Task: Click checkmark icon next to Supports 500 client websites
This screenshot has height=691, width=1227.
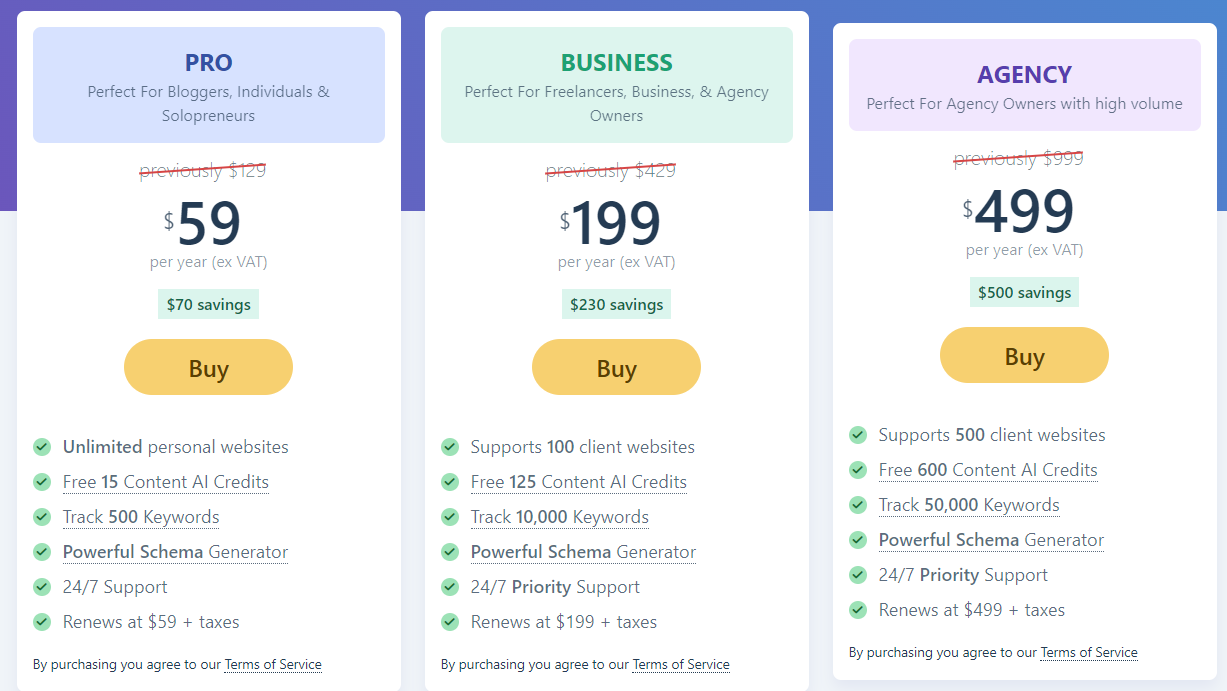Action: tap(858, 435)
